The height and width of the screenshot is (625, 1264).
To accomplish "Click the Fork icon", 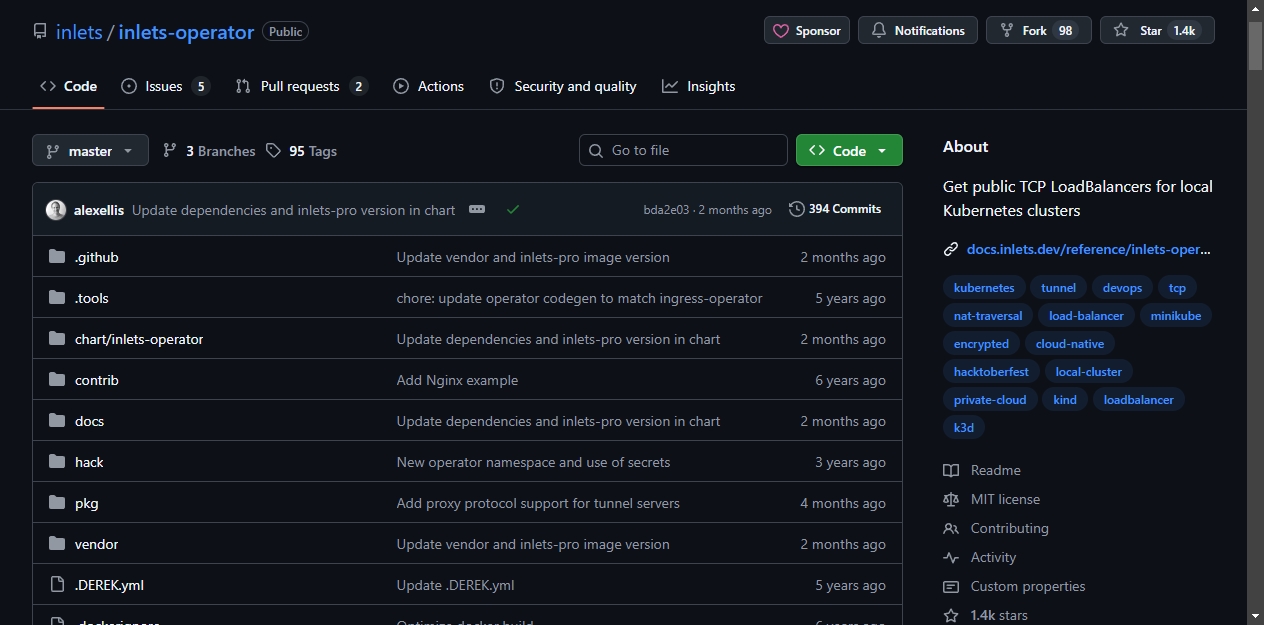I will pos(1005,31).
